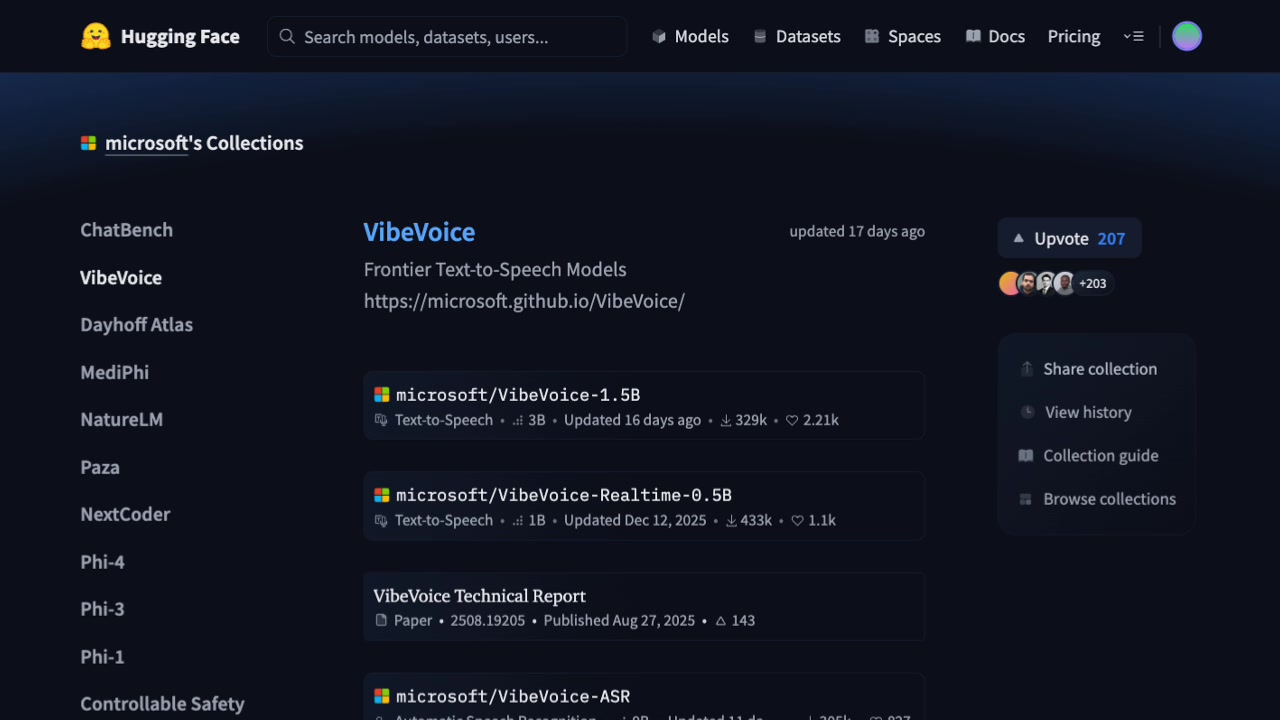
Task: Click the search models input field
Action: tap(446, 36)
